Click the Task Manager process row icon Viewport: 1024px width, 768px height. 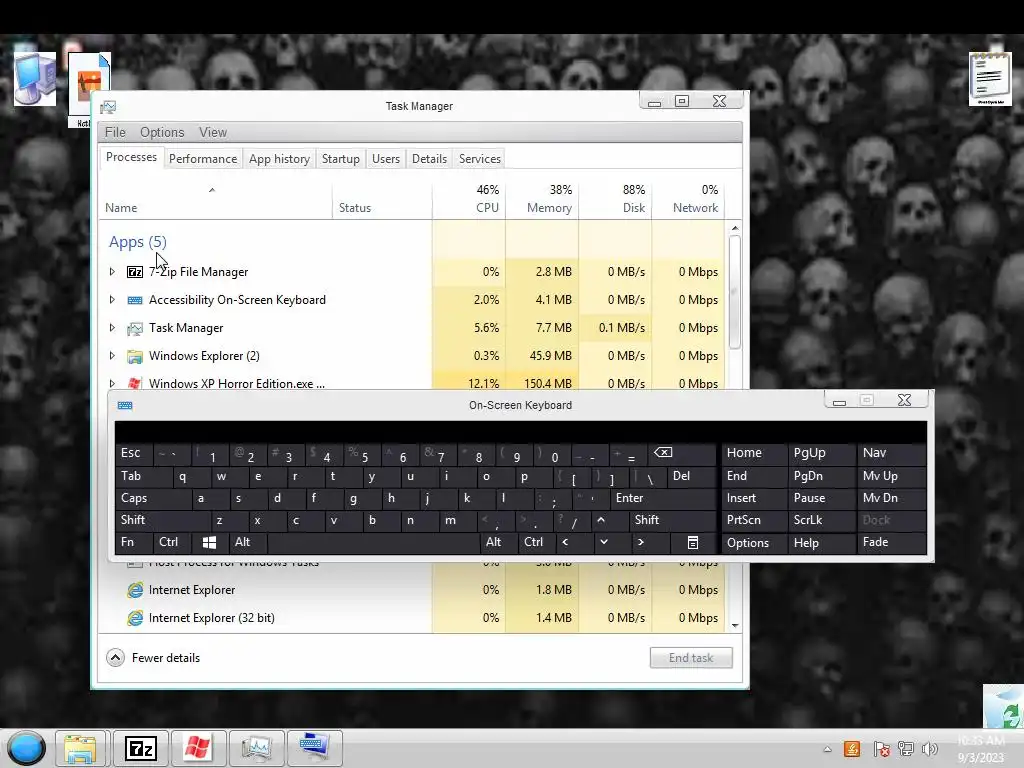tap(135, 328)
